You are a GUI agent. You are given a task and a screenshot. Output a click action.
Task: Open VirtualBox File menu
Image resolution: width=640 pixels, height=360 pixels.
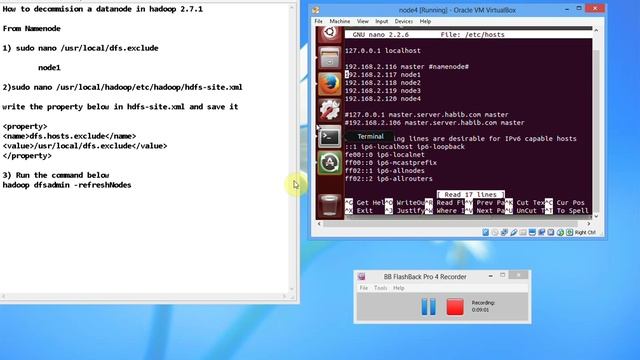coord(318,21)
